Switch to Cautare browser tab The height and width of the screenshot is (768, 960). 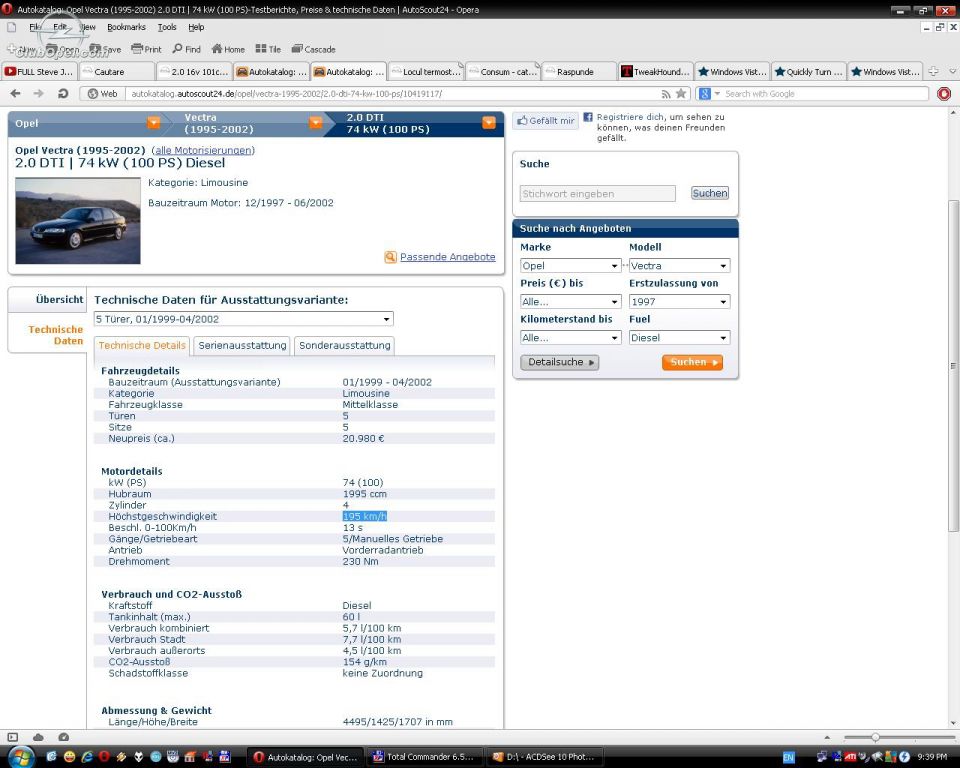[x=117, y=72]
